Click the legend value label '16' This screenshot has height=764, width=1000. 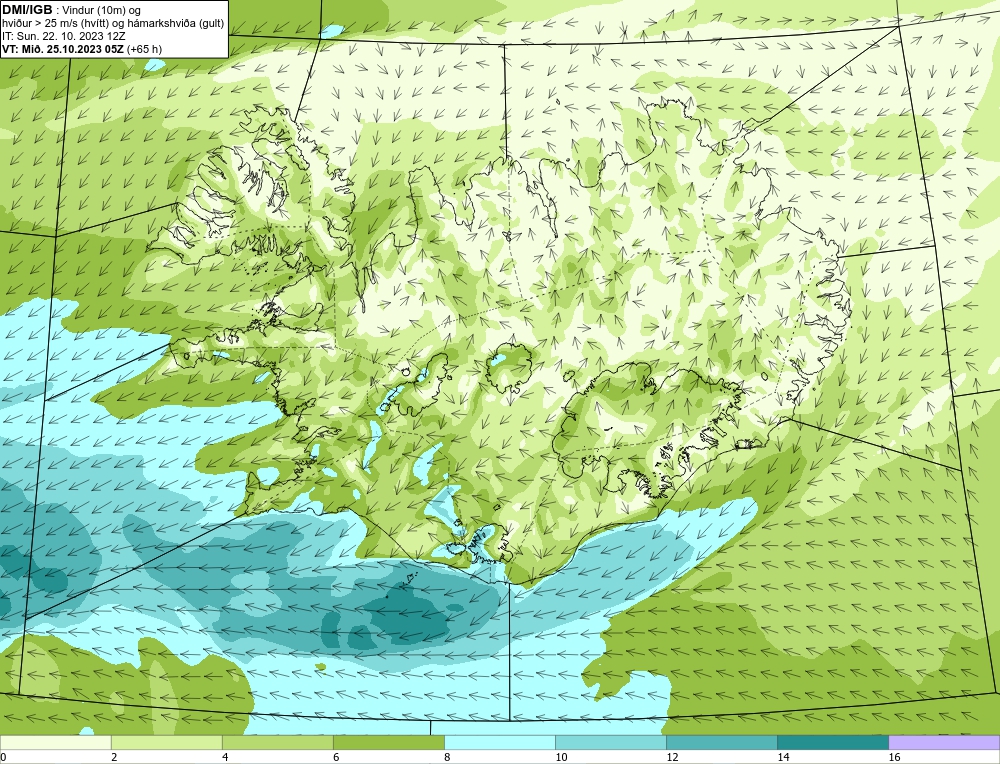tap(894, 757)
